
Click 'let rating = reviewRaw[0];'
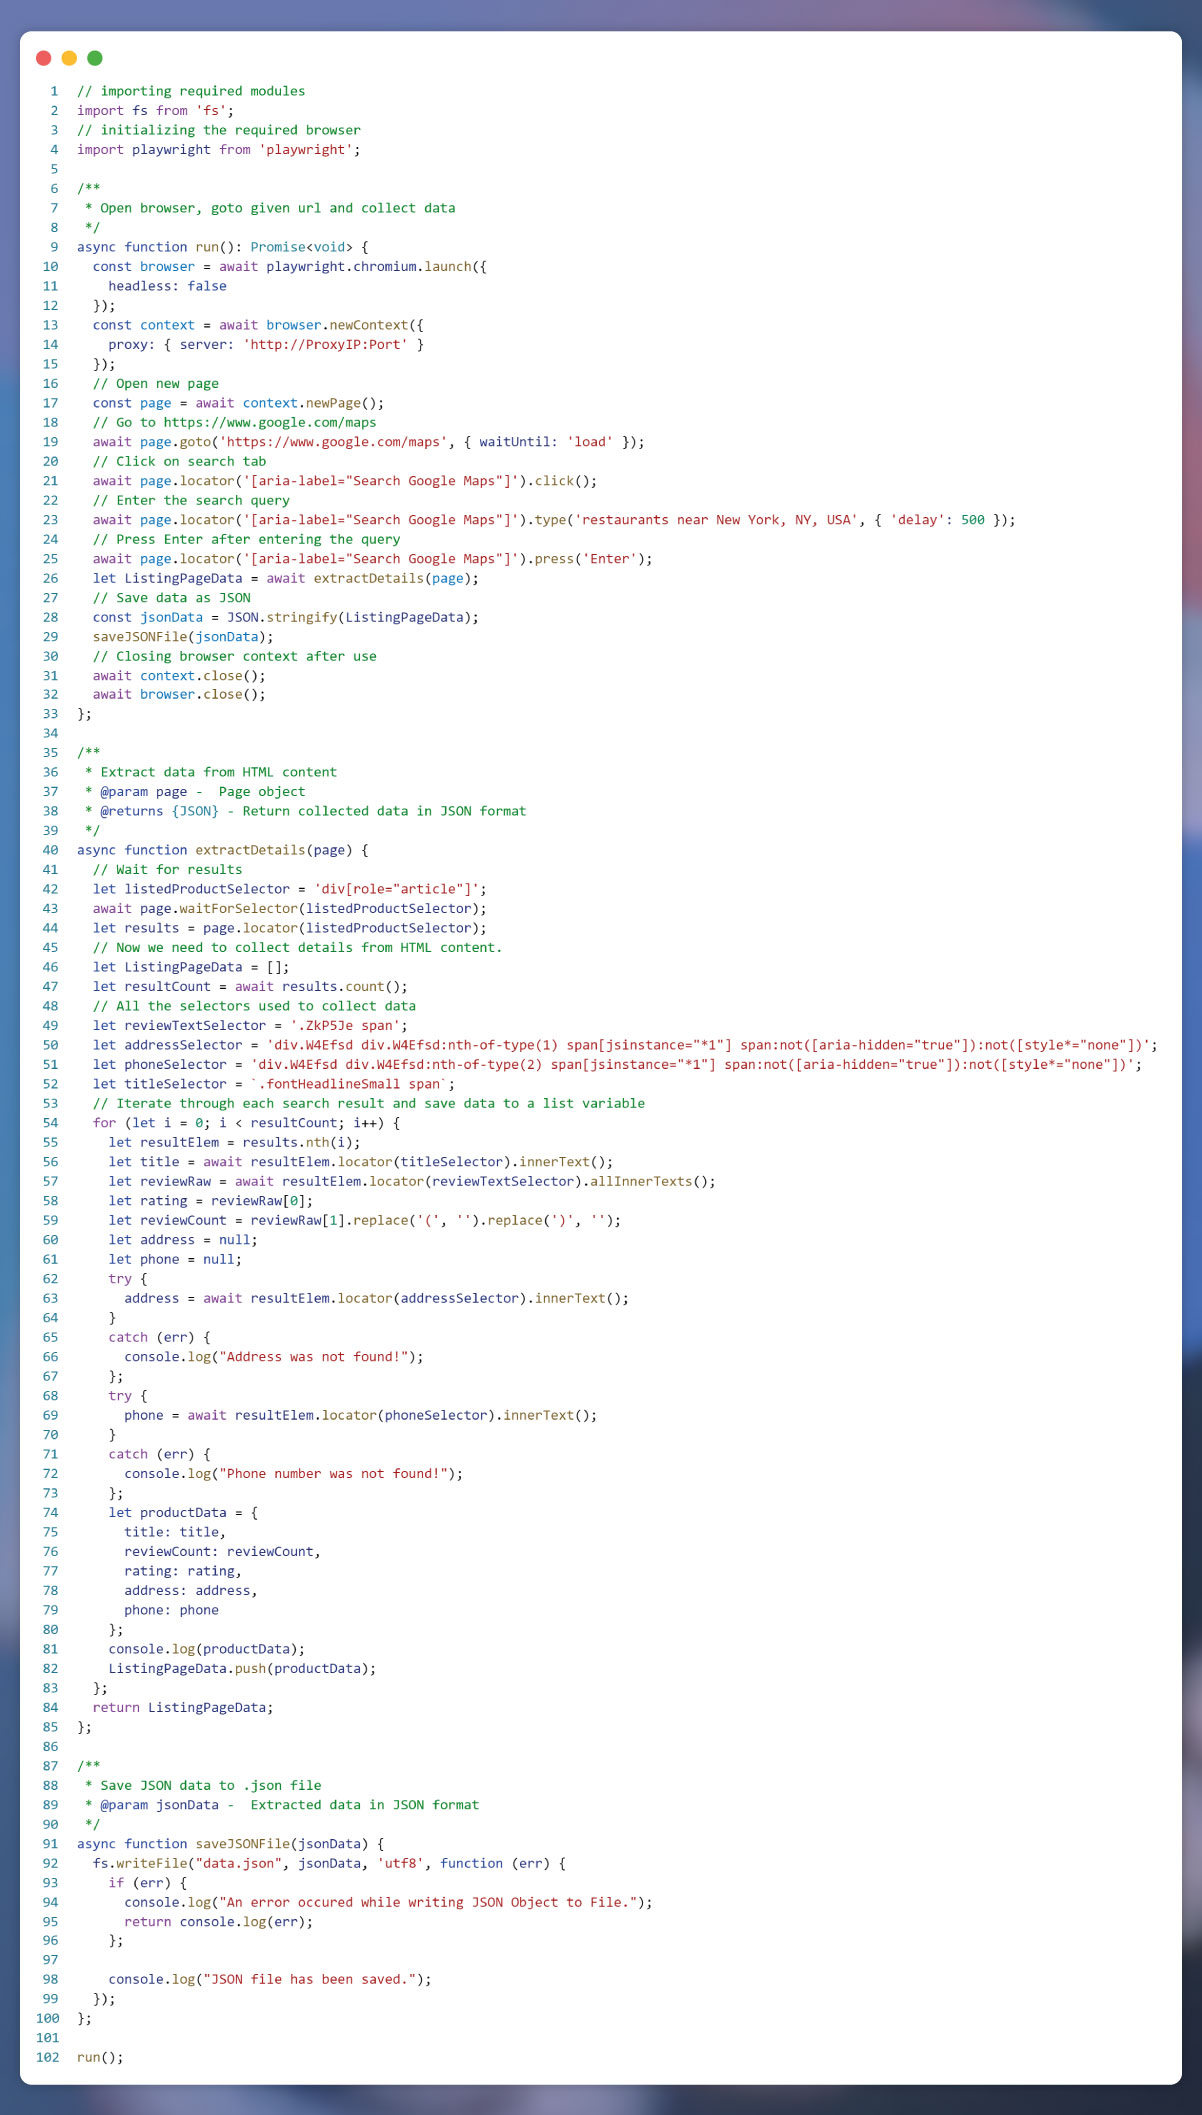click(x=211, y=1201)
